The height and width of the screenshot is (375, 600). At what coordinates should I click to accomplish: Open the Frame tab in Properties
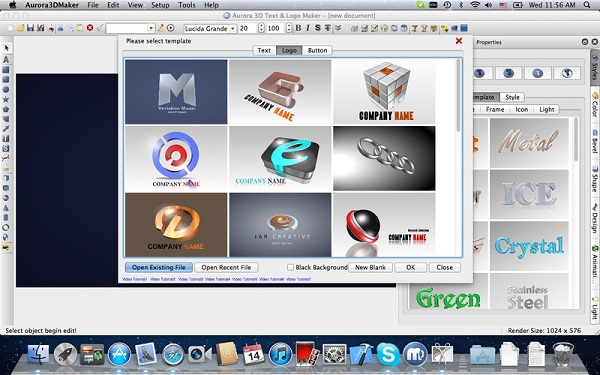click(x=495, y=109)
